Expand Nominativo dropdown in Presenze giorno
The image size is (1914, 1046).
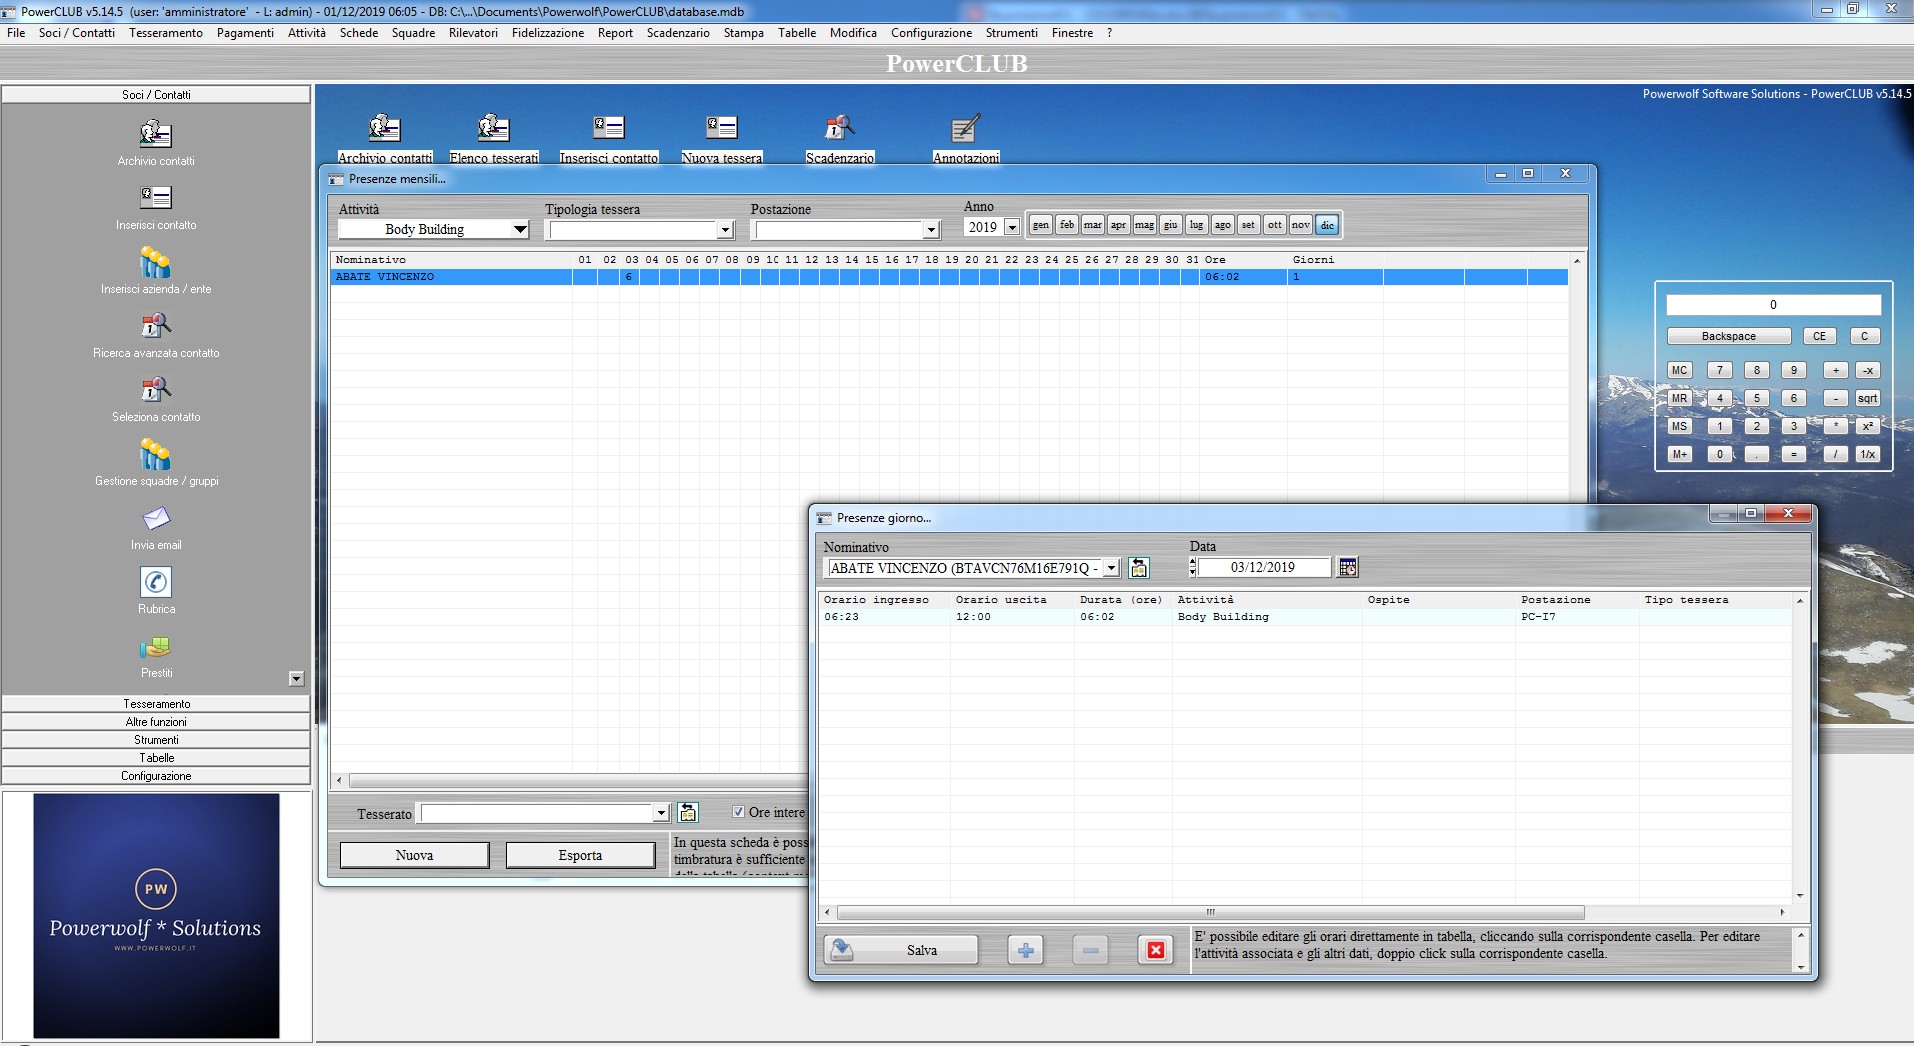point(1111,568)
